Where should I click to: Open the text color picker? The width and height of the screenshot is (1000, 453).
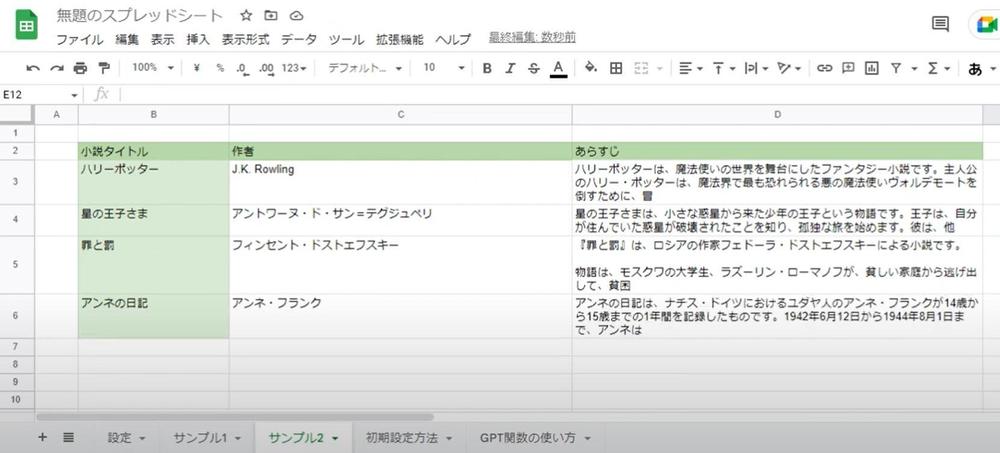[x=559, y=68]
